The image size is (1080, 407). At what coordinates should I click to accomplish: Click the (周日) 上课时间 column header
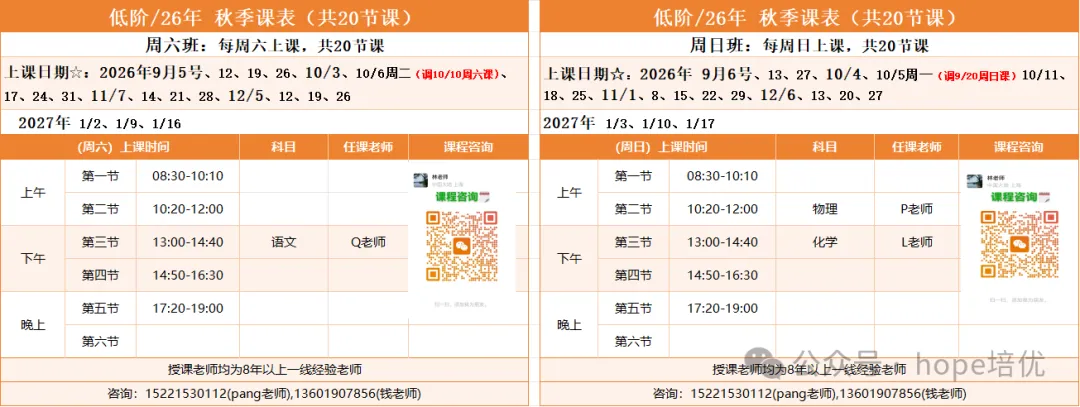[660, 147]
